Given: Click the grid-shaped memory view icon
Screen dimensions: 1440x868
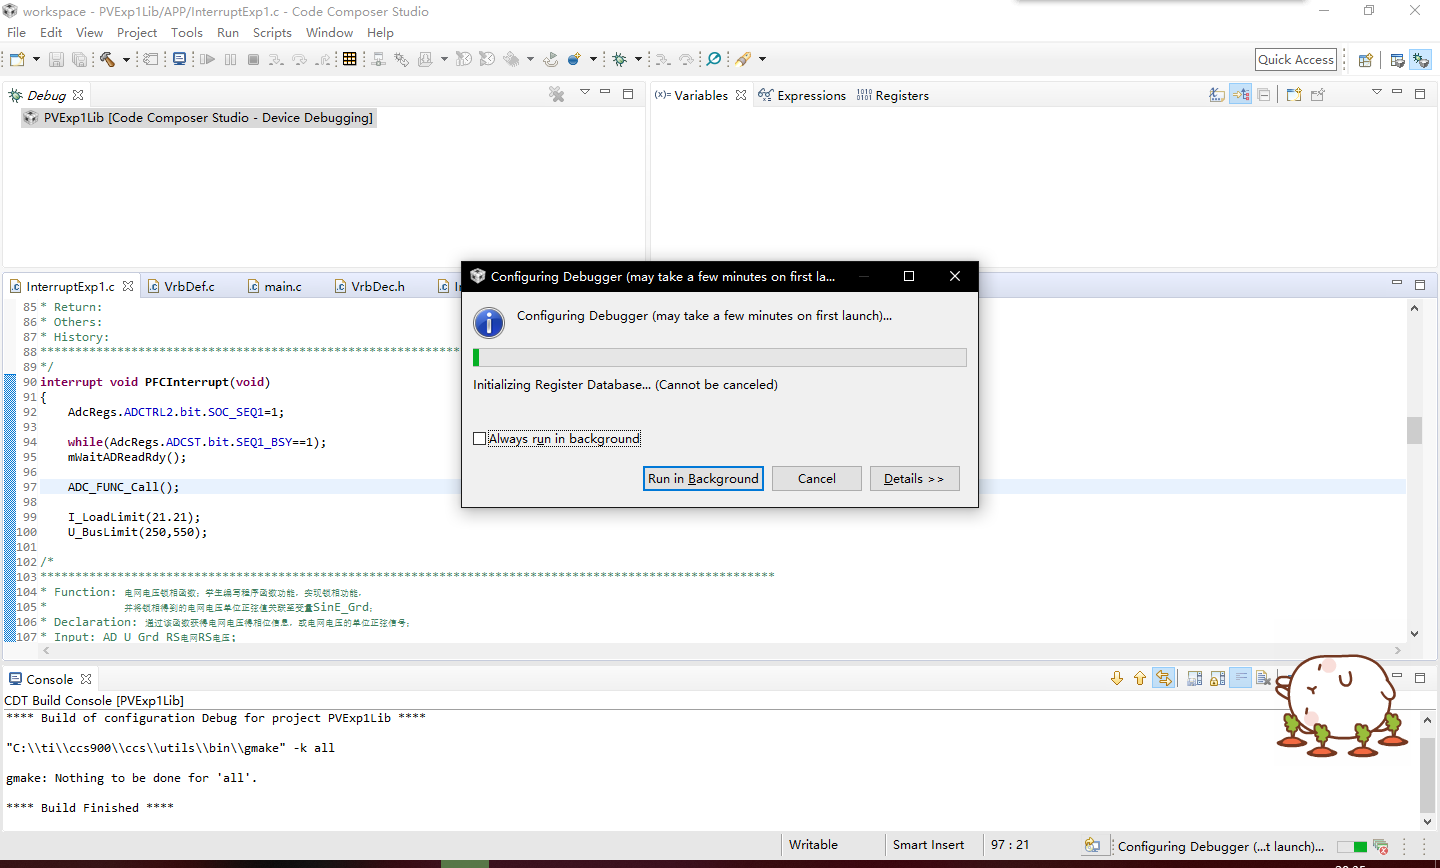Looking at the screenshot, I should (x=349, y=59).
